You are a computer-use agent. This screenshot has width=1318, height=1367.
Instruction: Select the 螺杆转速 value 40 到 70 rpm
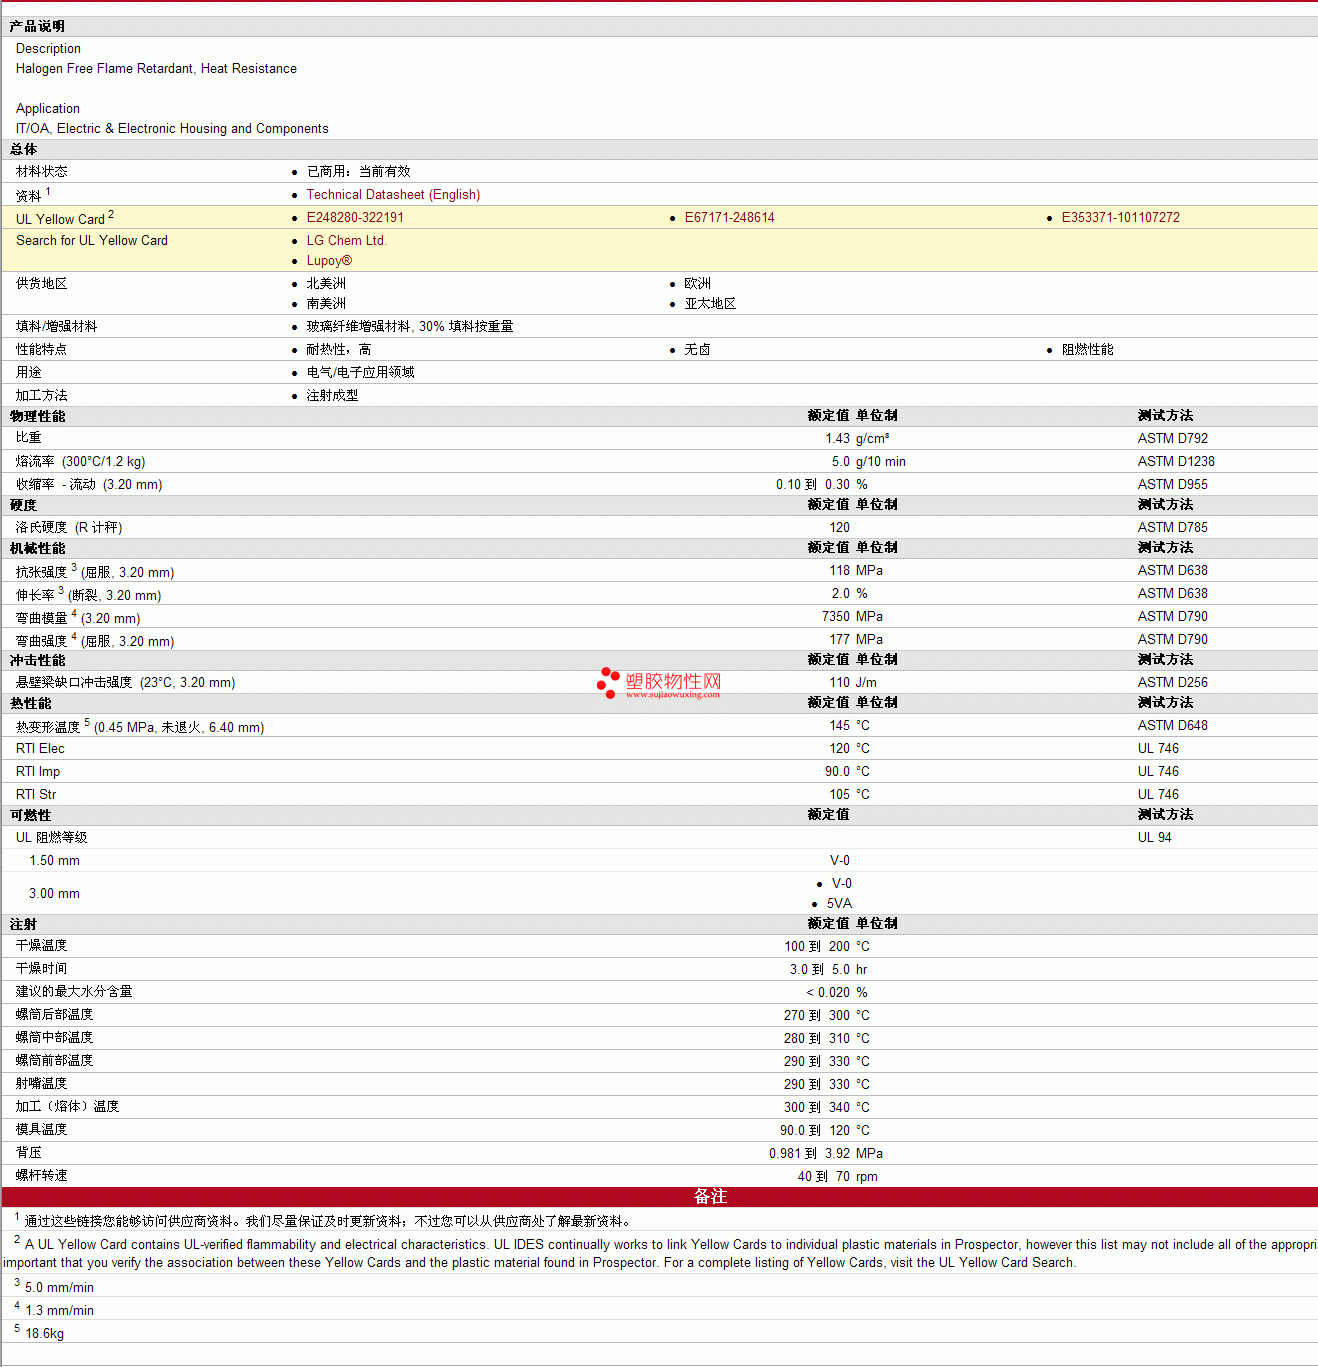point(837,1177)
